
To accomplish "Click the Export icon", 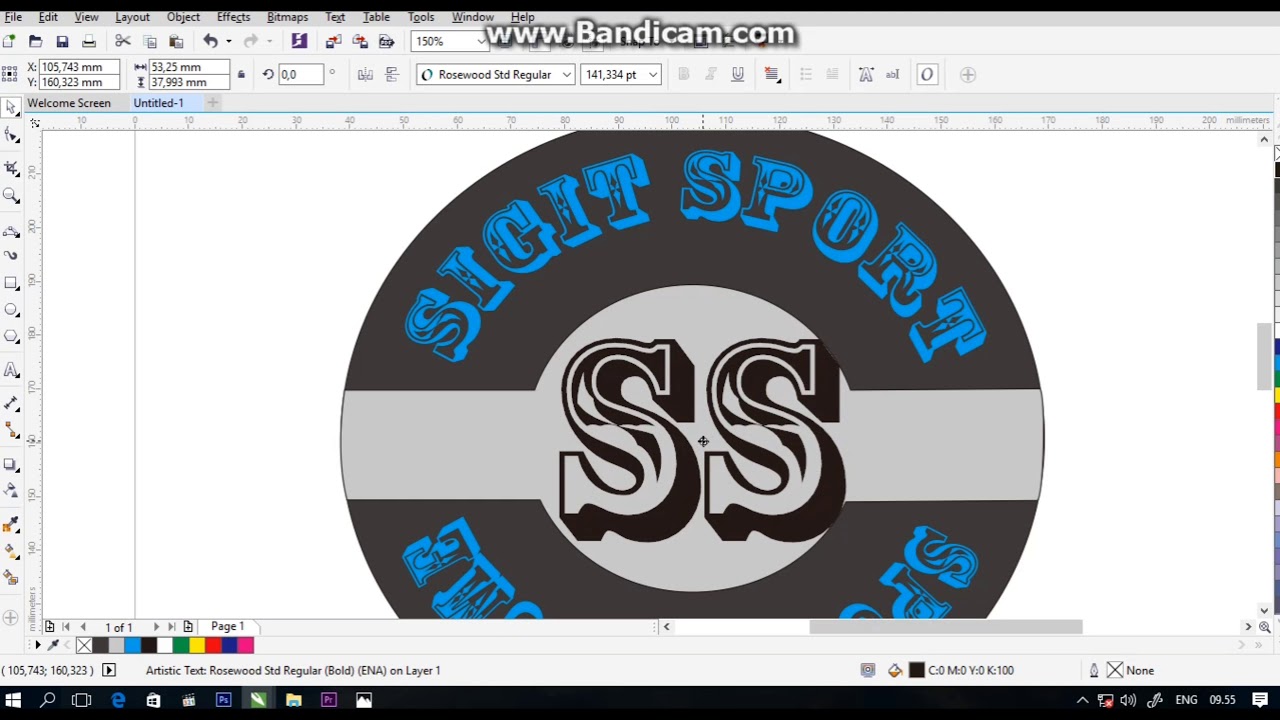I will [360, 41].
